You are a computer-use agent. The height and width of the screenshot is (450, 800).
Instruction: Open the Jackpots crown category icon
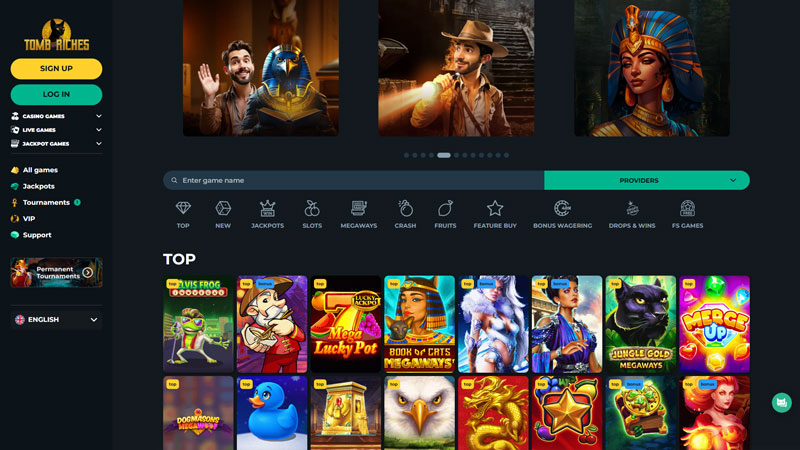[x=267, y=209]
